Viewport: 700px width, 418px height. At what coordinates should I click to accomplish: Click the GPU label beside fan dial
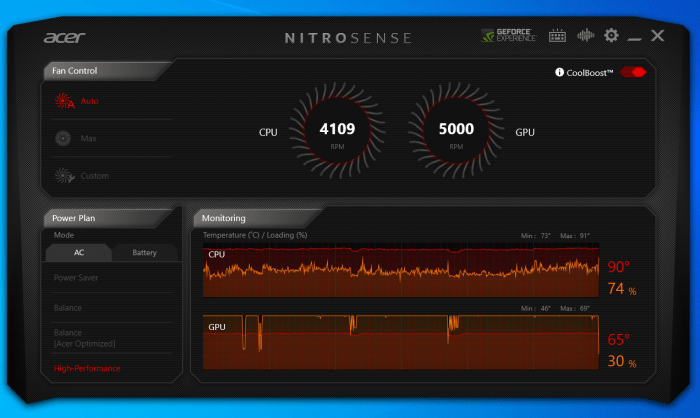(525, 132)
